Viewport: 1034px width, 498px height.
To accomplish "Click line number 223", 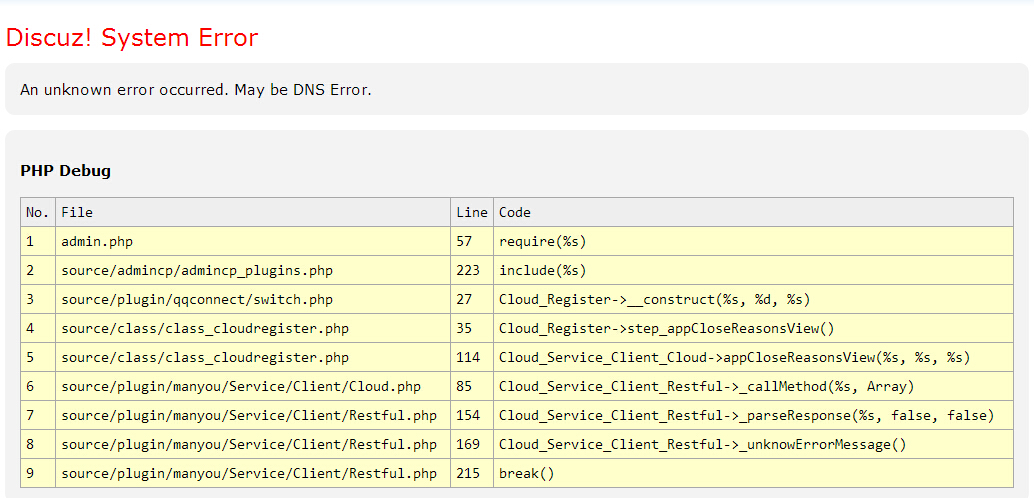I will [x=471, y=270].
